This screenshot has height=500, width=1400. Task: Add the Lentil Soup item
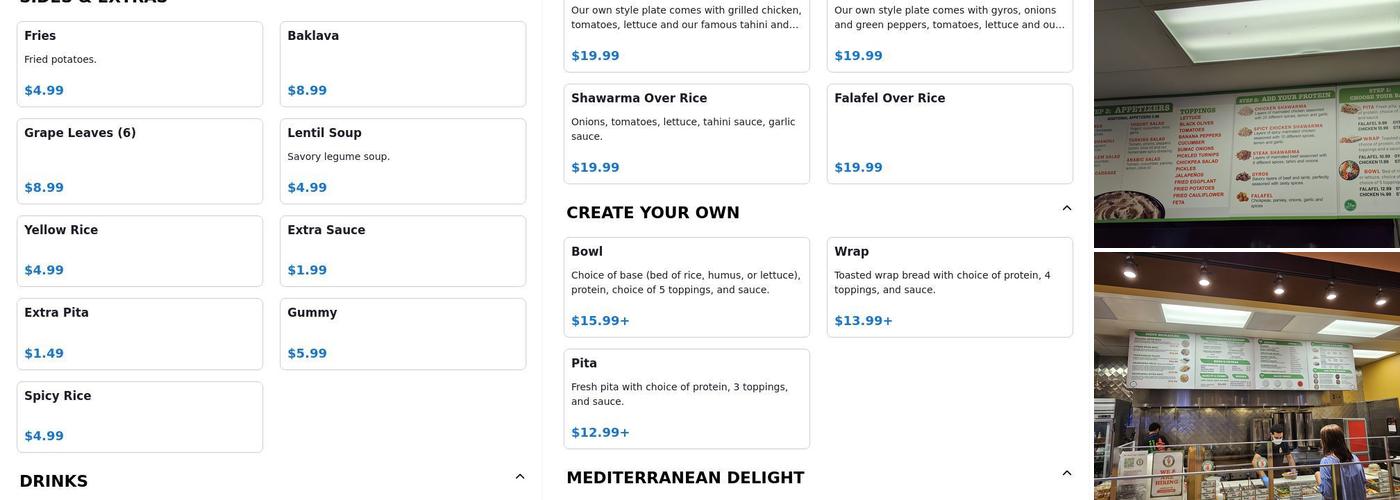402,161
